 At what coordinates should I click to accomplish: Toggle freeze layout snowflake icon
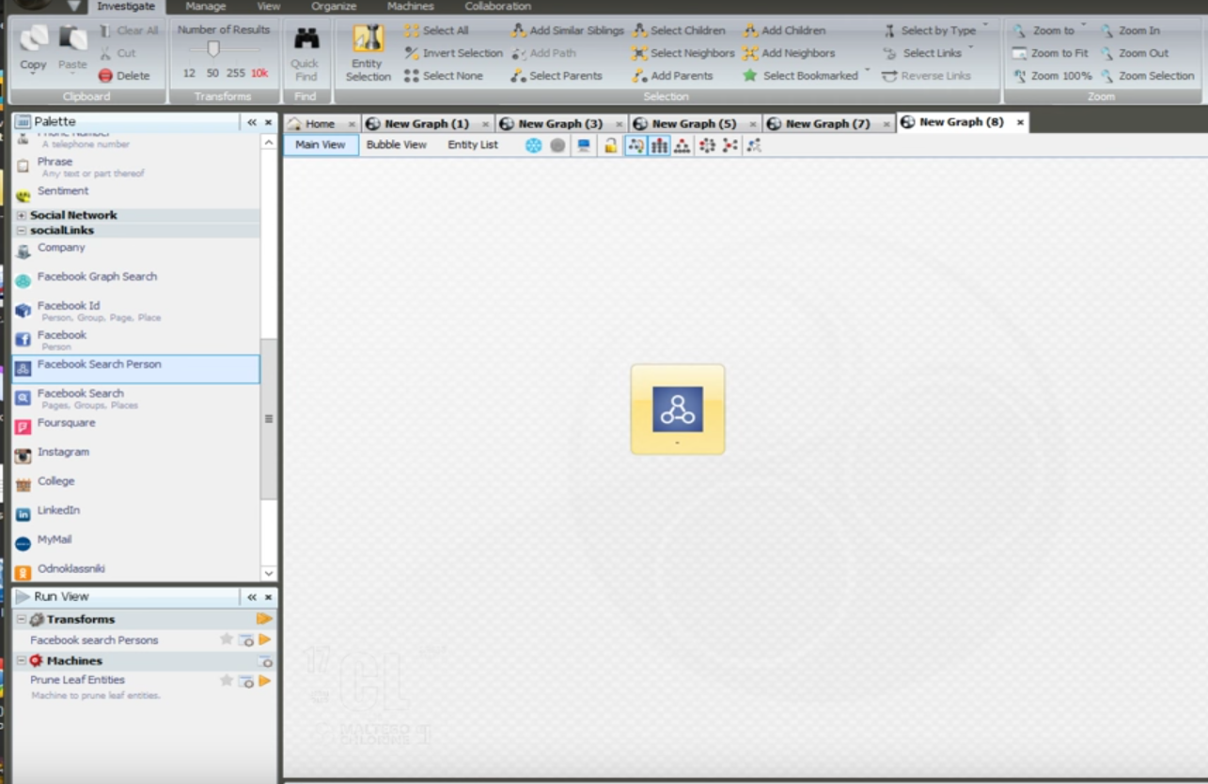click(534, 146)
